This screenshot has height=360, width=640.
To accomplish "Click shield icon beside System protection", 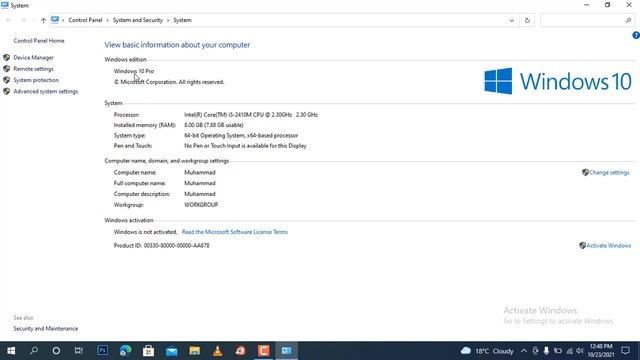I will pyautogui.click(x=7, y=80).
